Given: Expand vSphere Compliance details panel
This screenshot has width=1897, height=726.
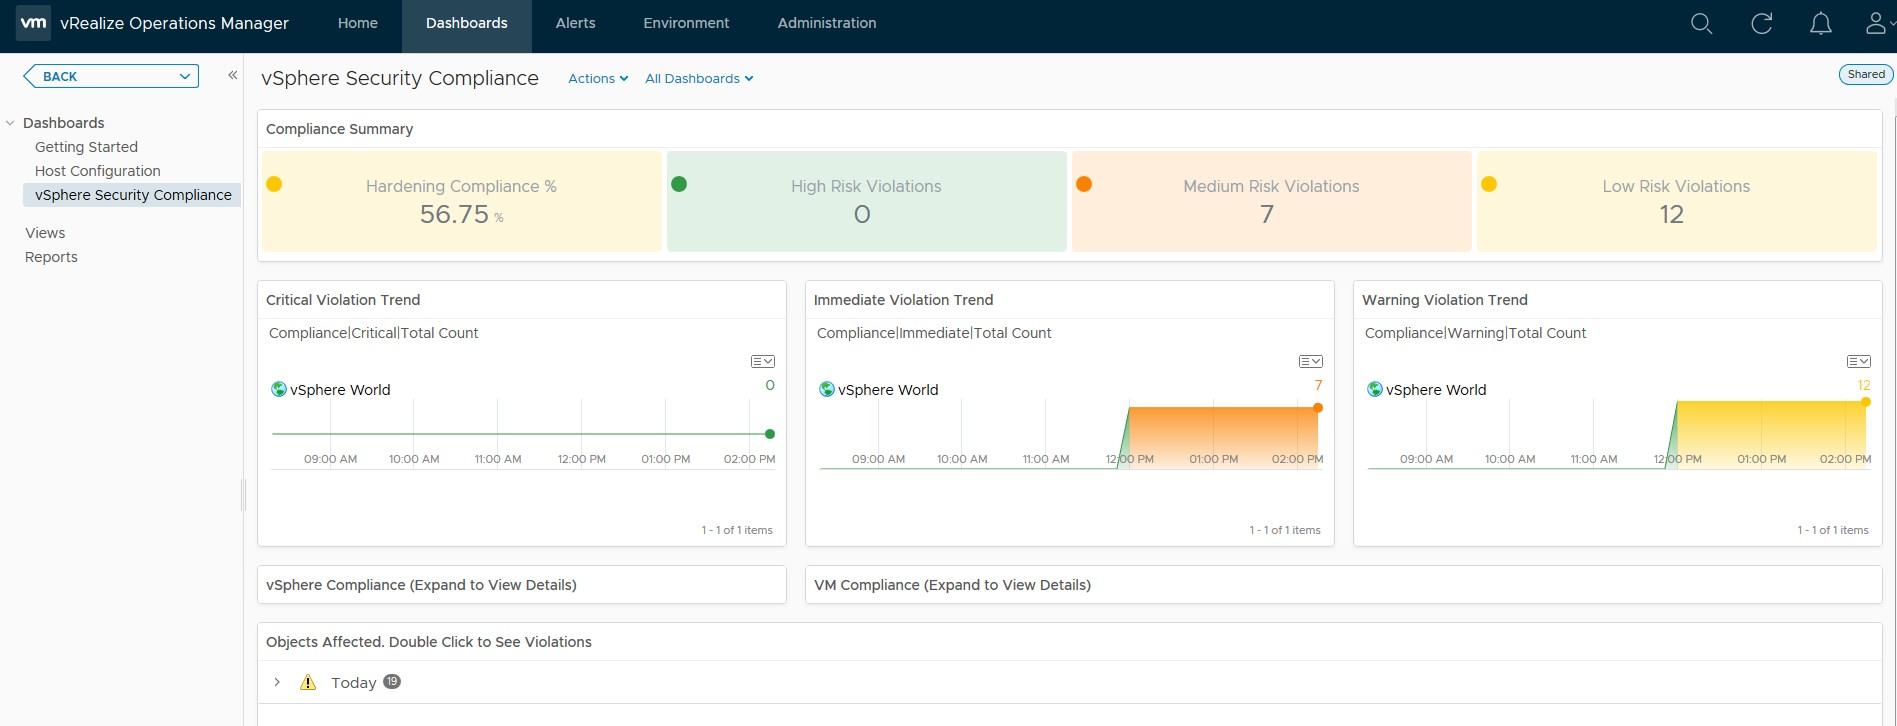Looking at the screenshot, I should (x=522, y=585).
